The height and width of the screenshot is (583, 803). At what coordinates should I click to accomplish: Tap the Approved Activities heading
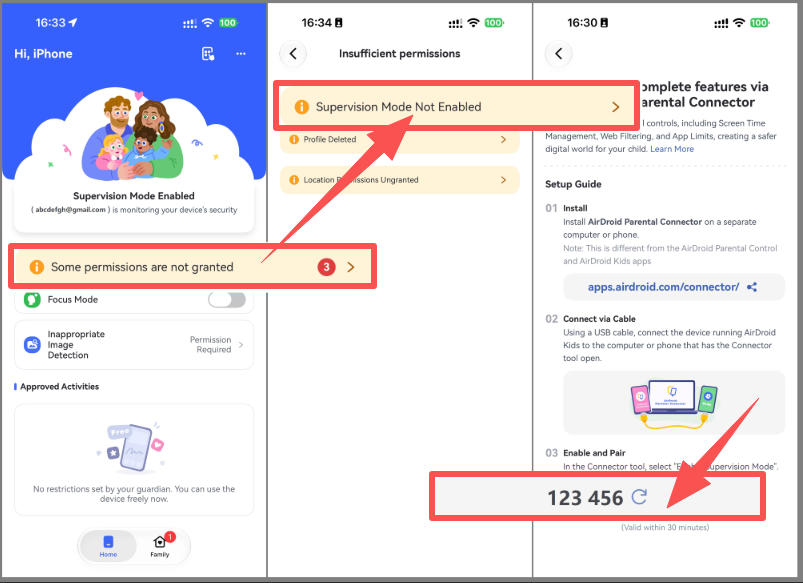[x=59, y=387]
